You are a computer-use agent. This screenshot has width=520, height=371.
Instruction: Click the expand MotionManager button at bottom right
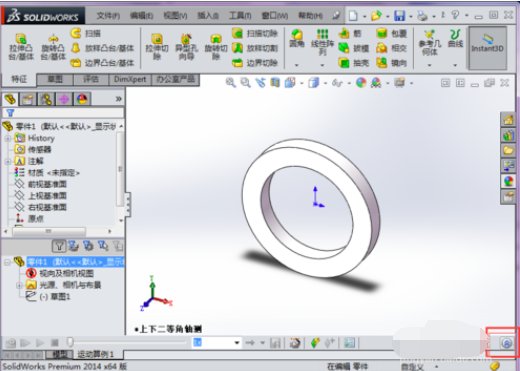pos(507,343)
